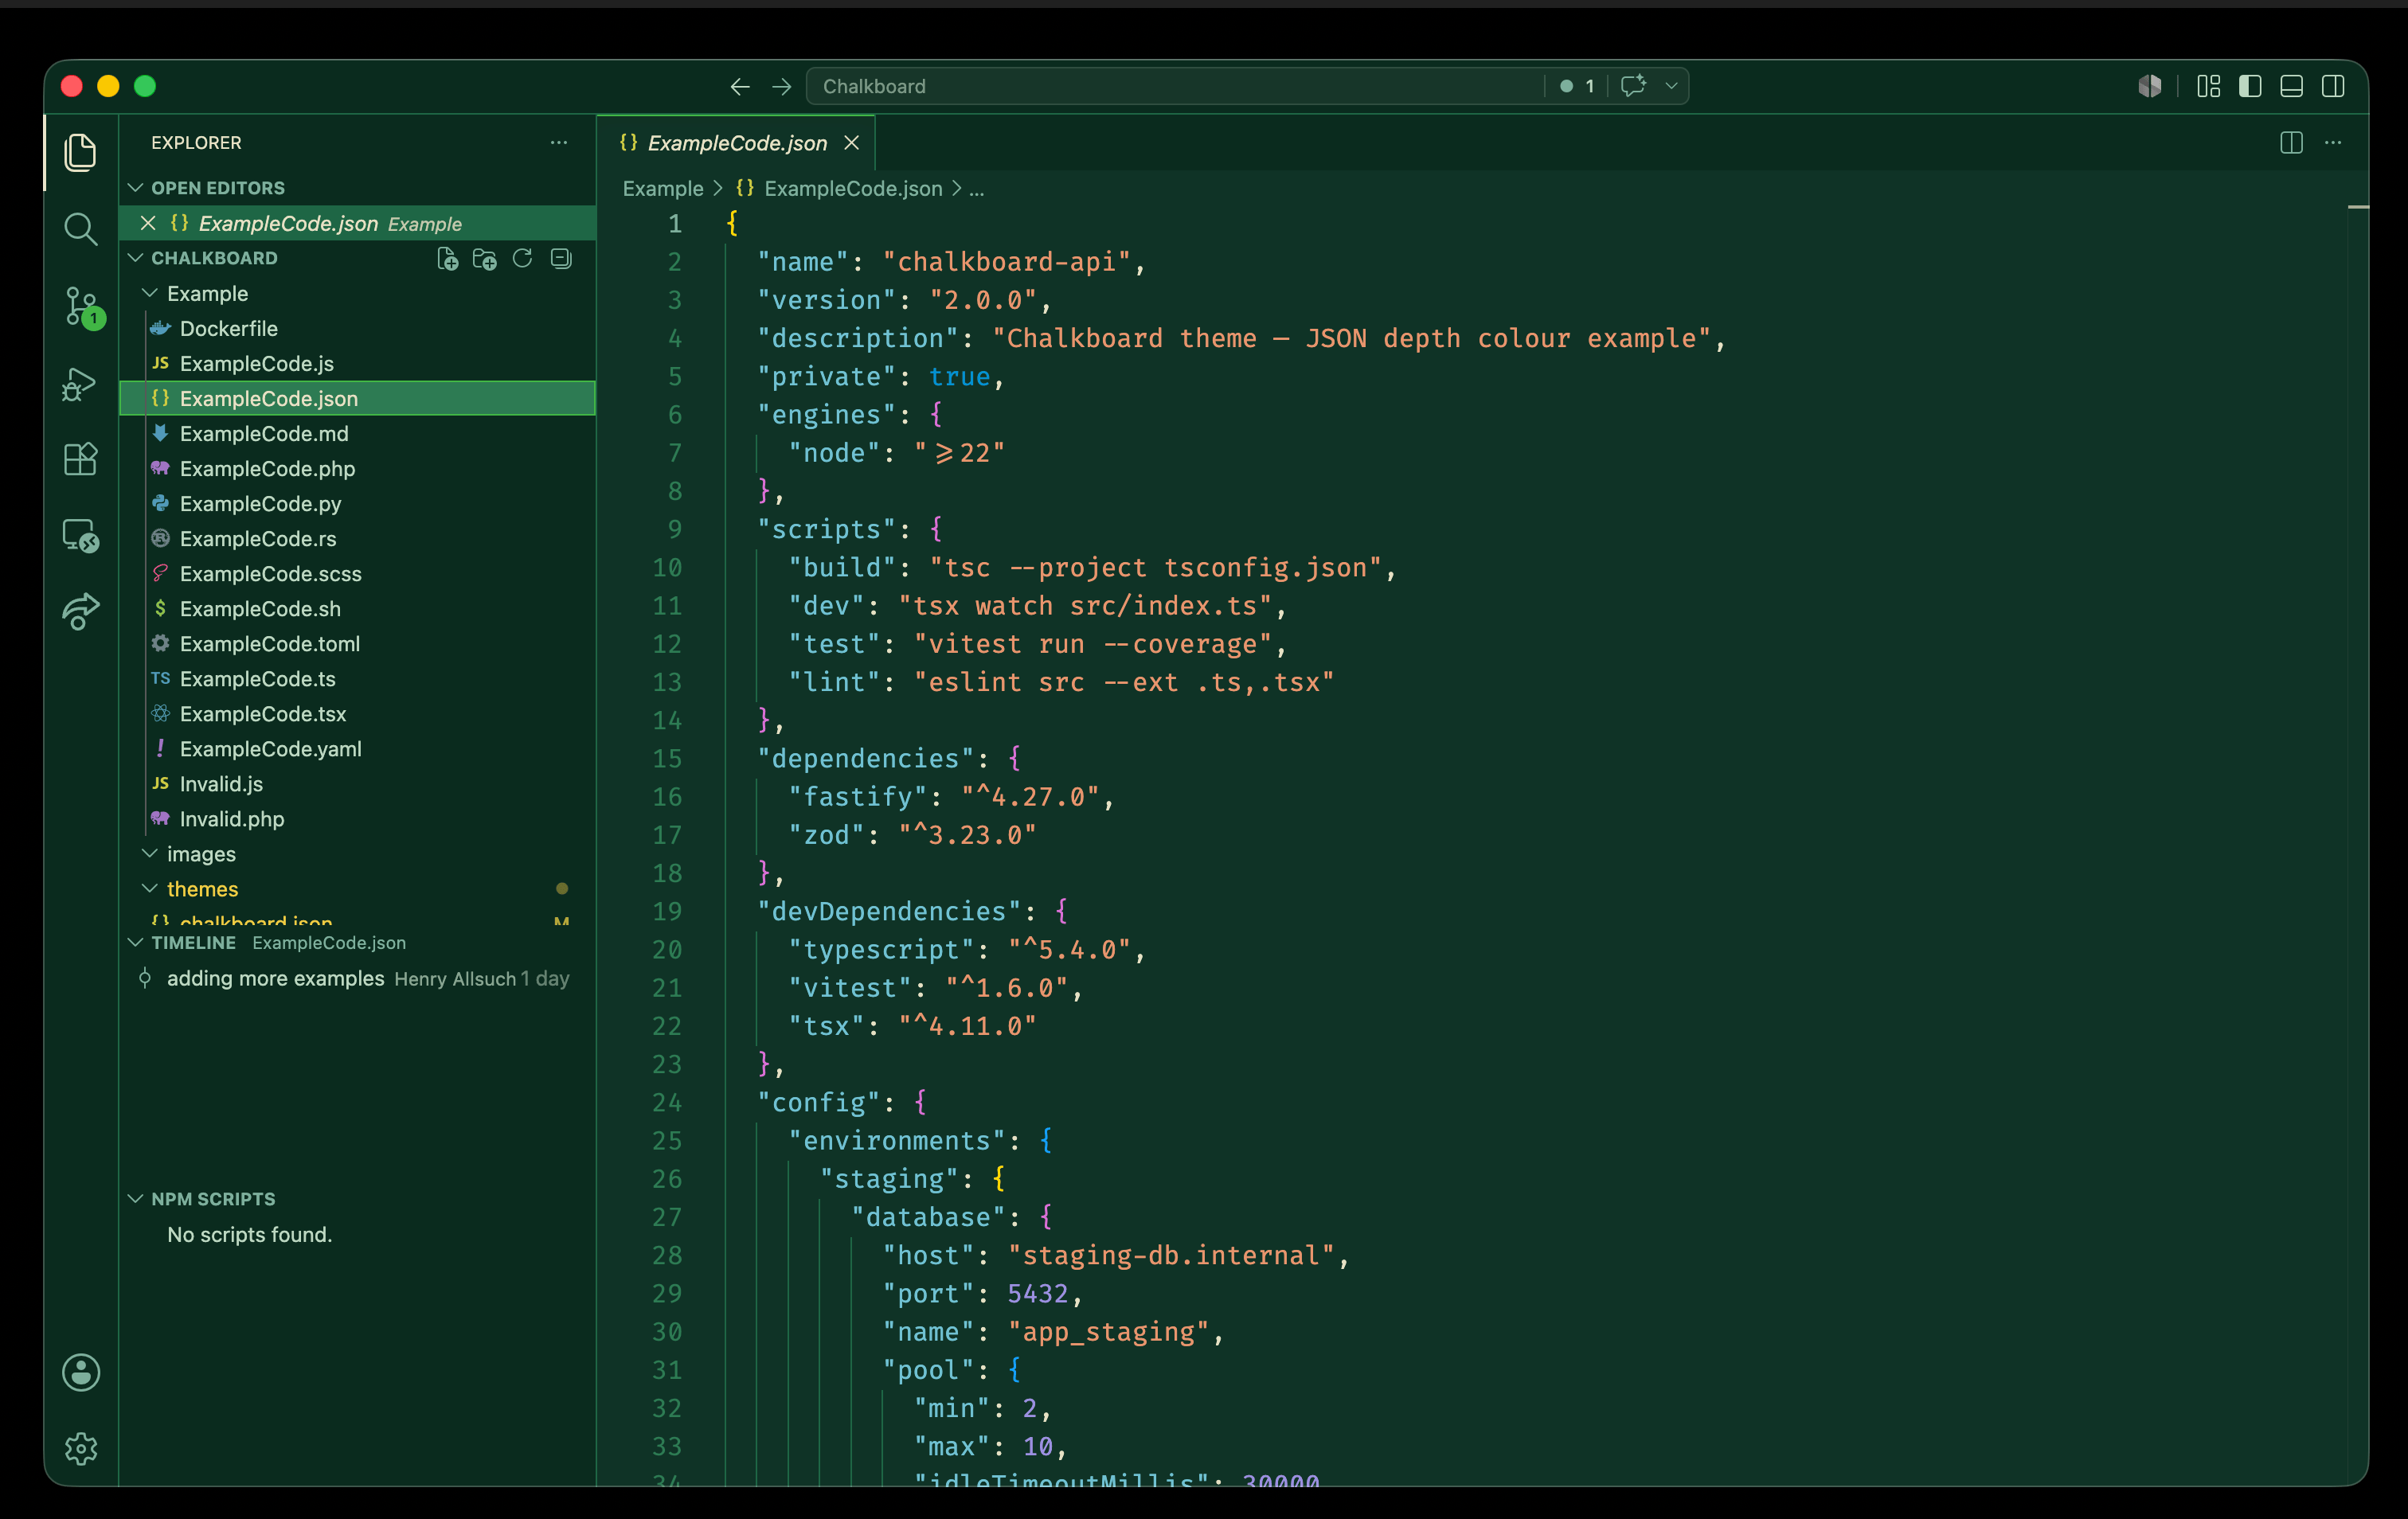
Task: Close ExampleCode.json in Open Editors
Action: (x=147, y=223)
